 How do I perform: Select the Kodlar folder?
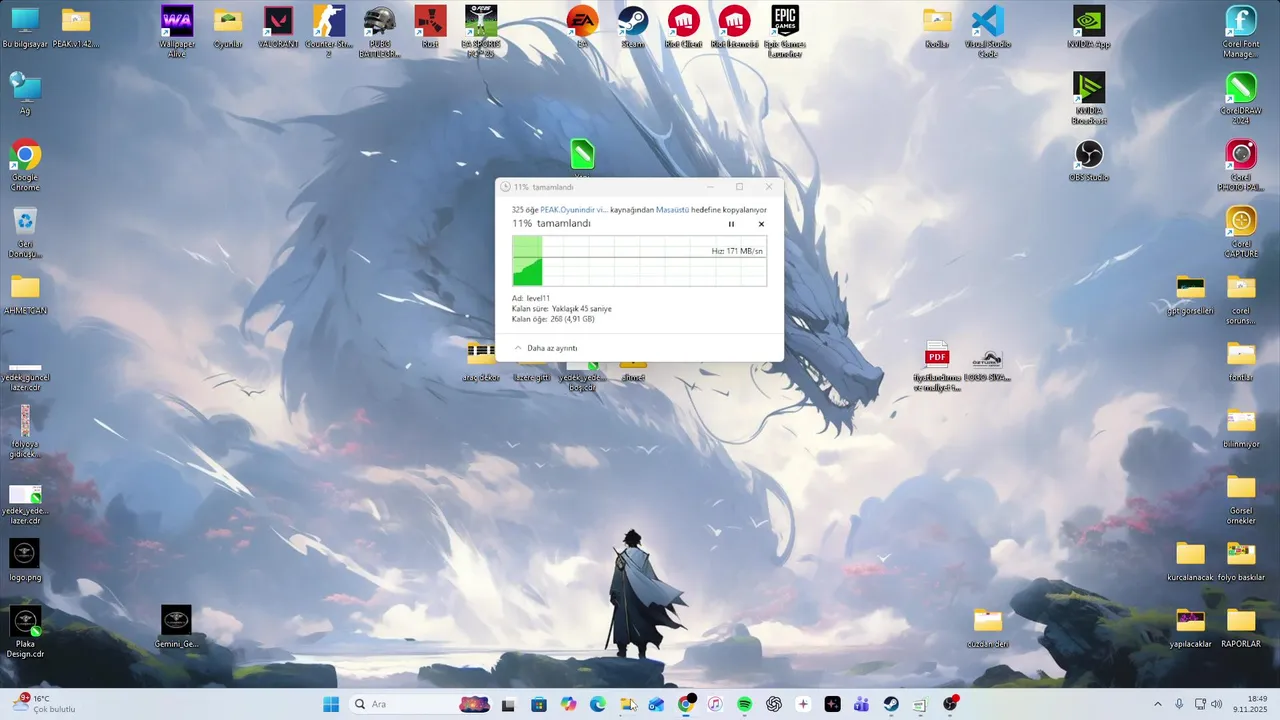pyautogui.click(x=937, y=28)
